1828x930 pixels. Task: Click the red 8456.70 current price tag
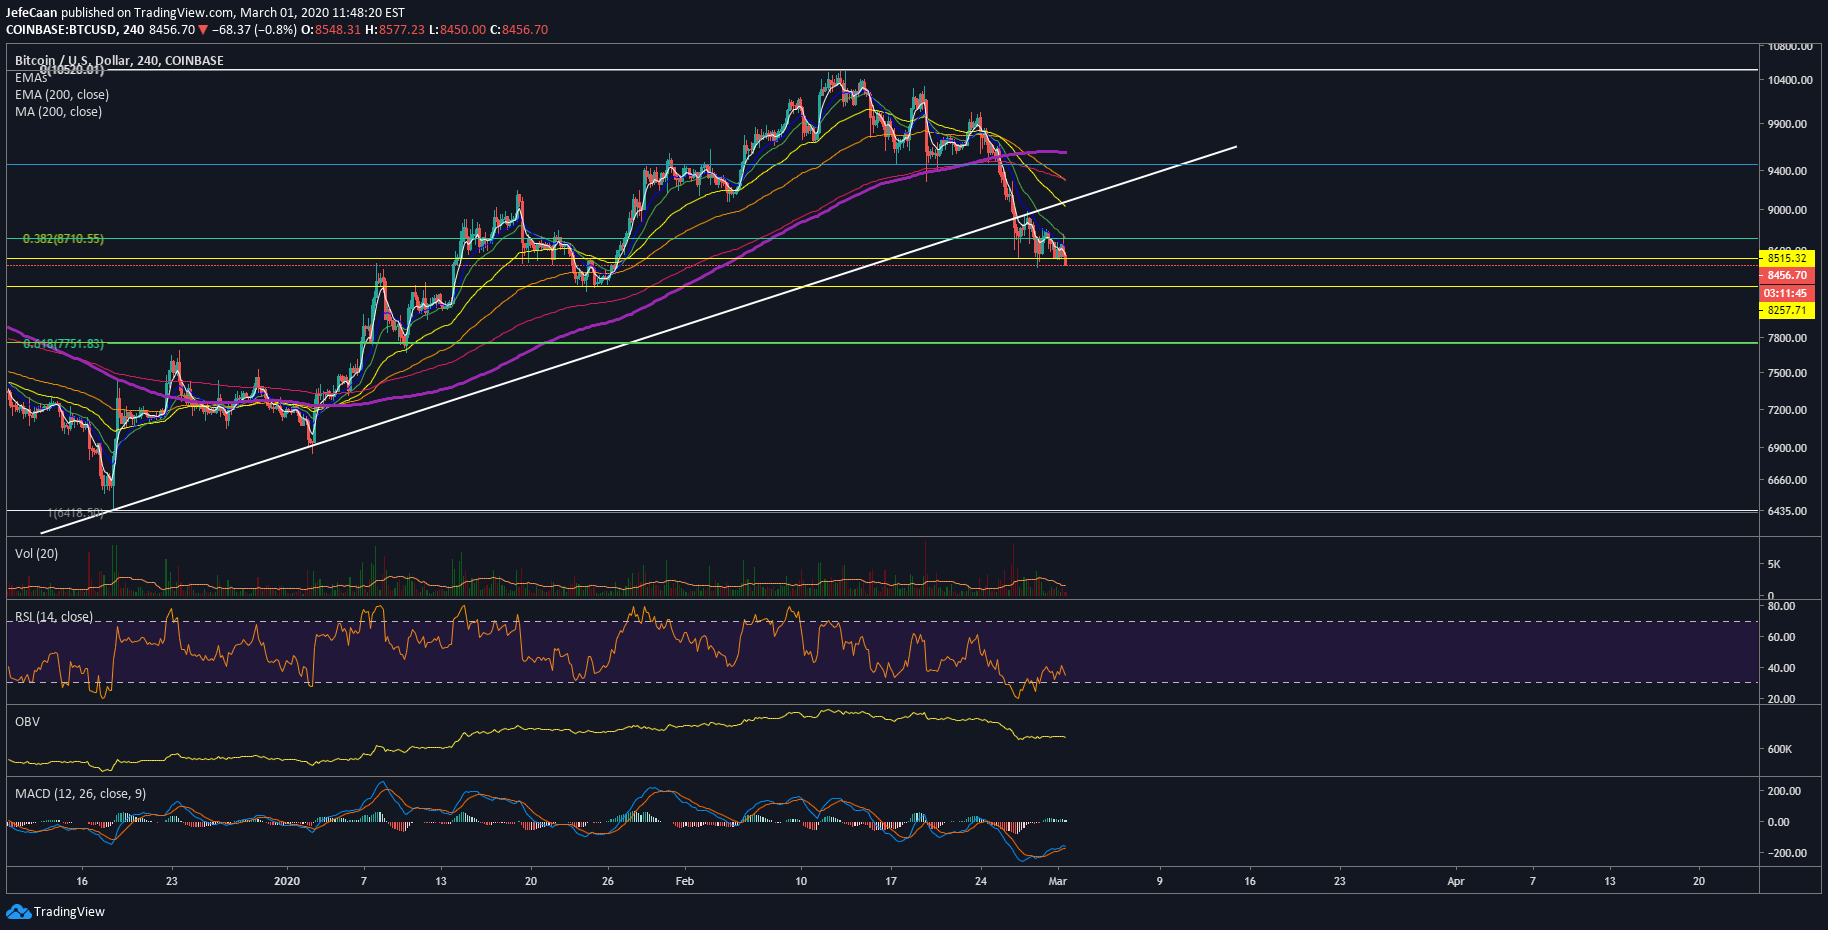(x=1786, y=276)
